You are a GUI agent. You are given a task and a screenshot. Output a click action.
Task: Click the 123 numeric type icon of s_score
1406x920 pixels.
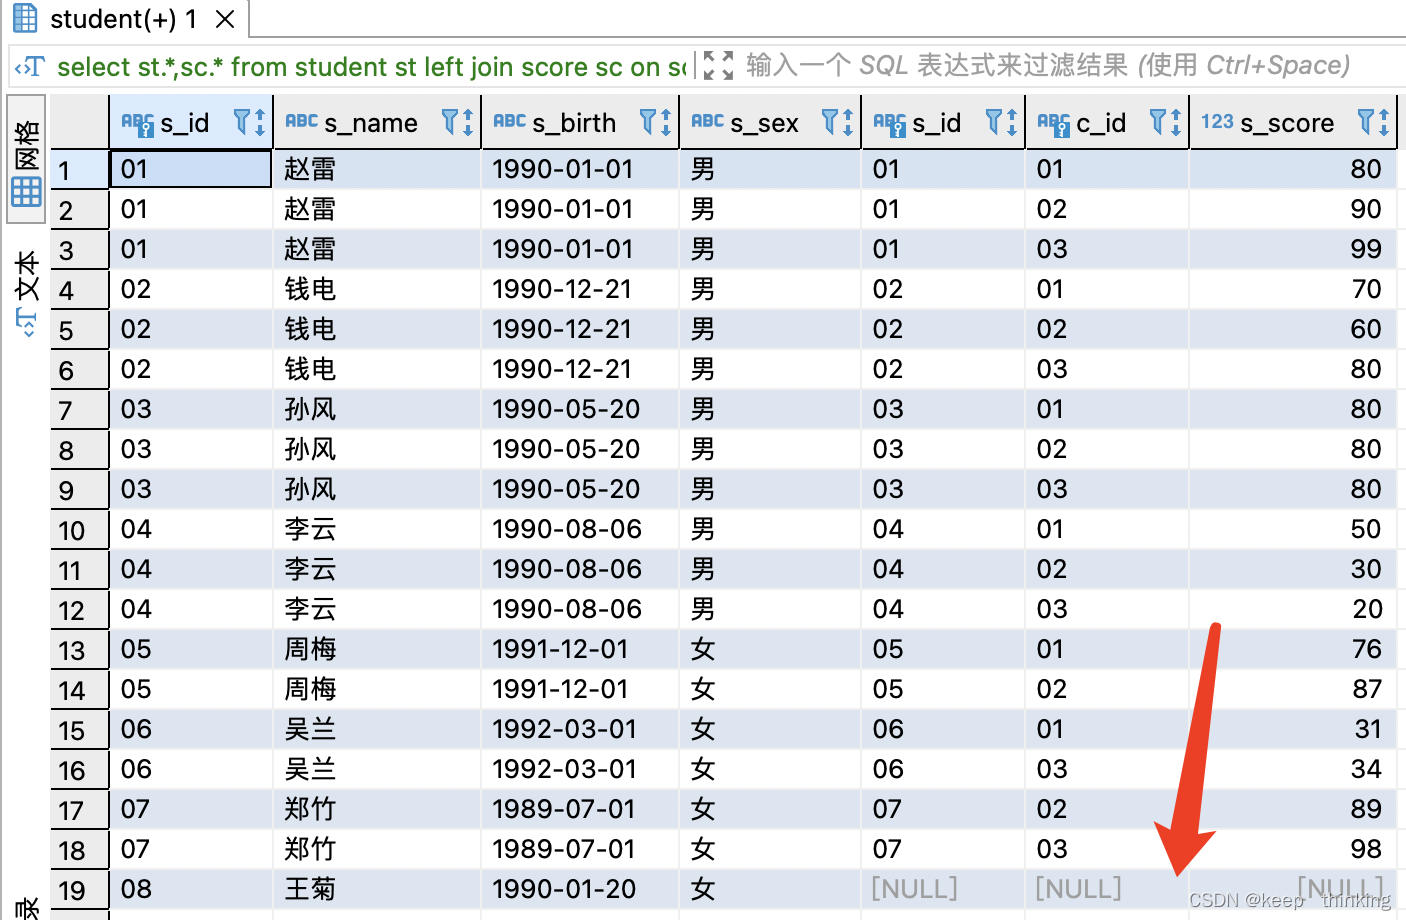click(1217, 121)
